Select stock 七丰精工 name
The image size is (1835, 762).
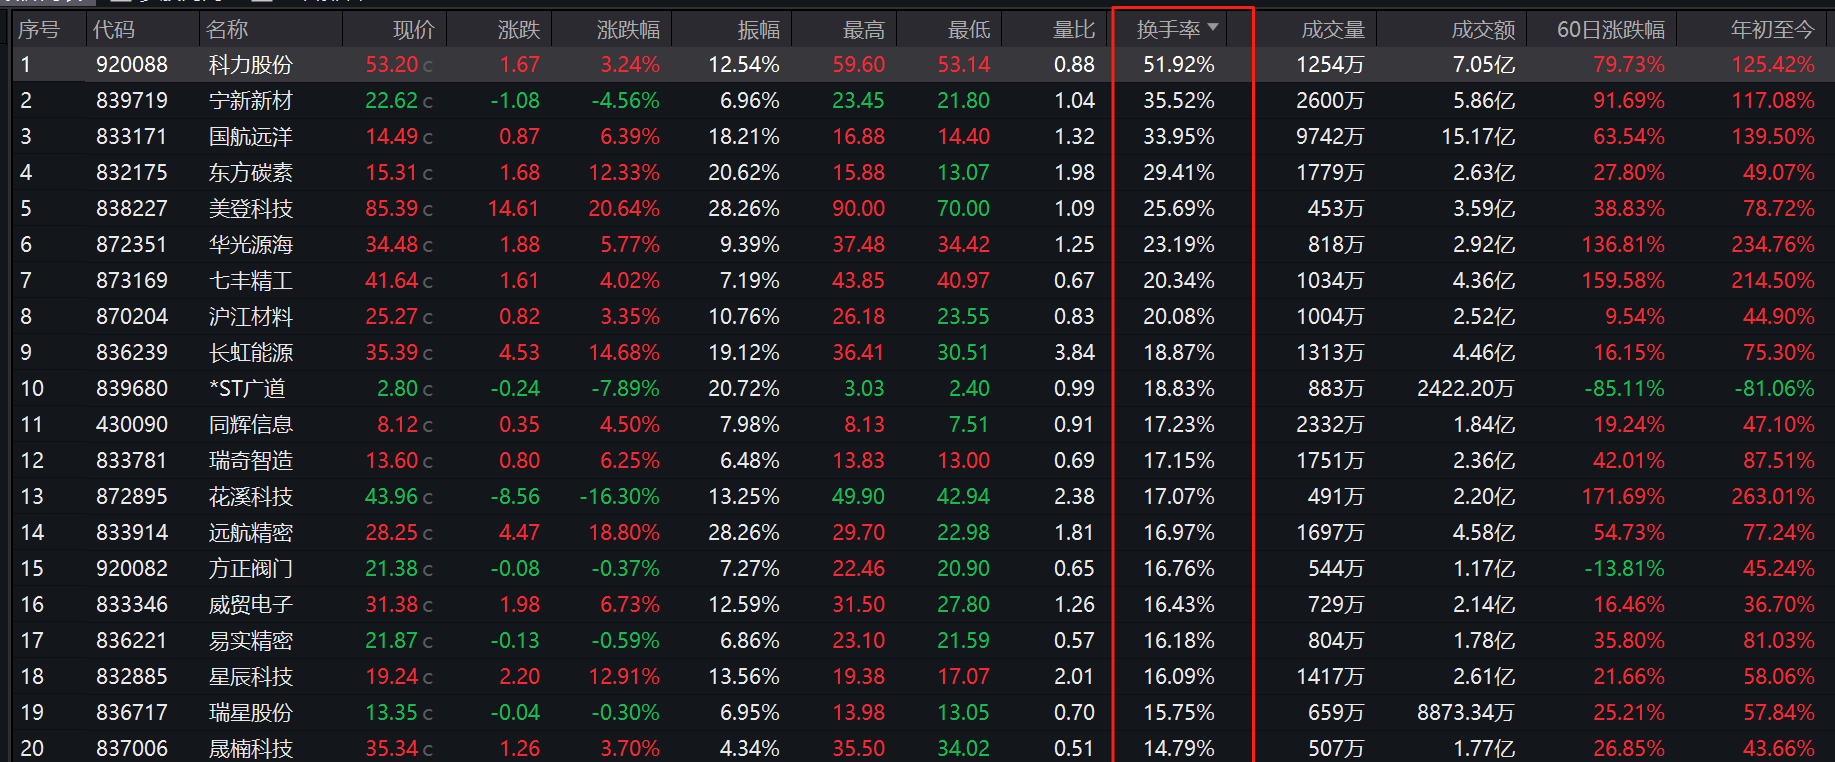pos(251,281)
